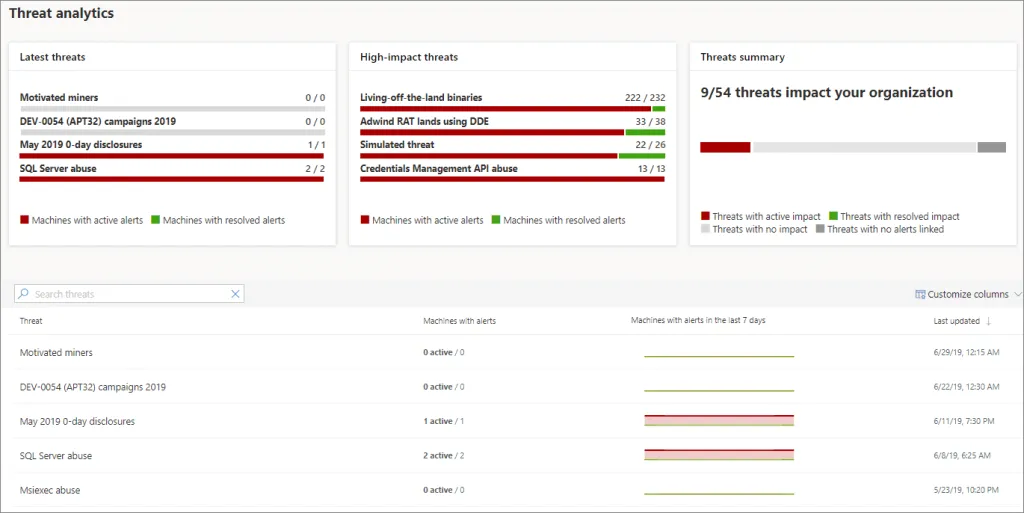Screen dimensions: 1024x513
Task: Click the search magnifier icon
Action: tap(24, 294)
